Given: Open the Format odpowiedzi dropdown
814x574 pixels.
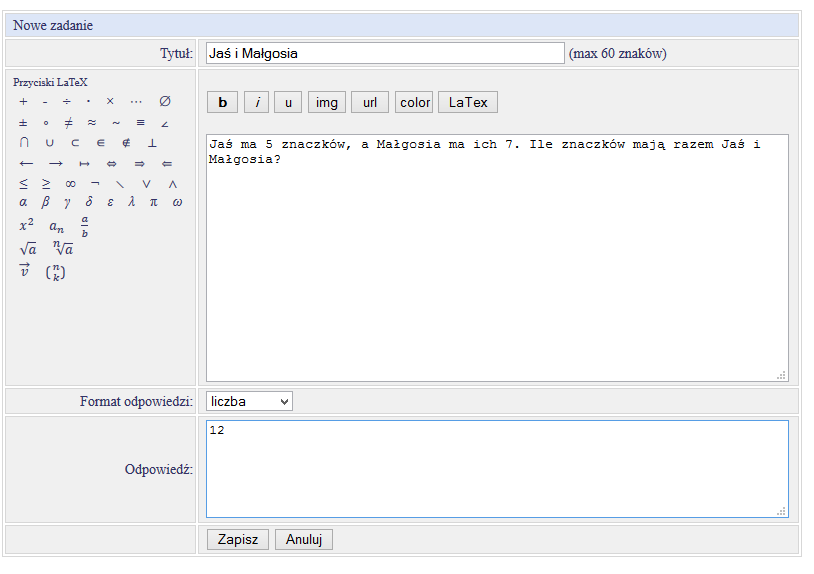Looking at the screenshot, I should pyautogui.click(x=249, y=401).
